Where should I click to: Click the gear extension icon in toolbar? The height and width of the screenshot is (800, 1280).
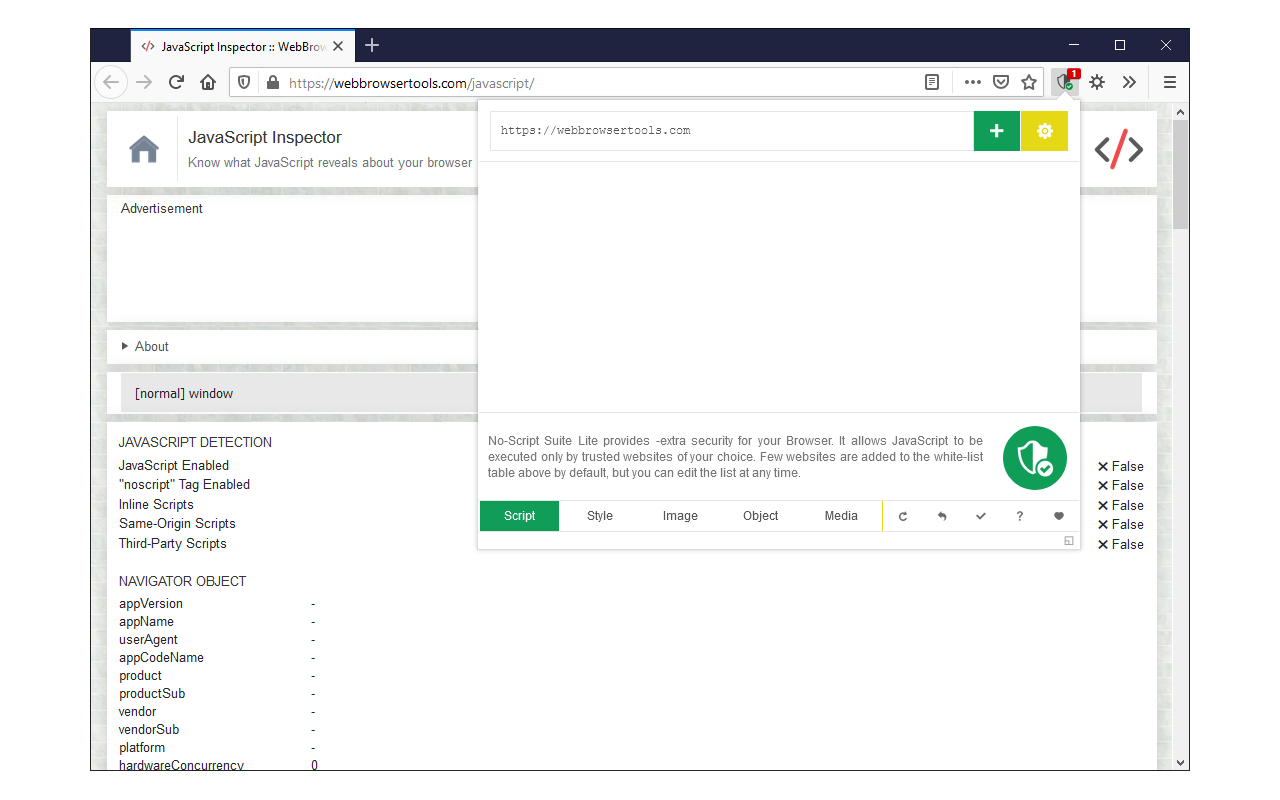pos(1097,82)
